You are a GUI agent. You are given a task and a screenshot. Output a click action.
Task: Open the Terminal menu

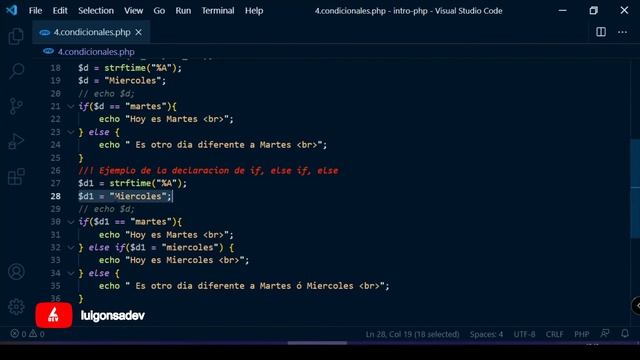pos(218,11)
